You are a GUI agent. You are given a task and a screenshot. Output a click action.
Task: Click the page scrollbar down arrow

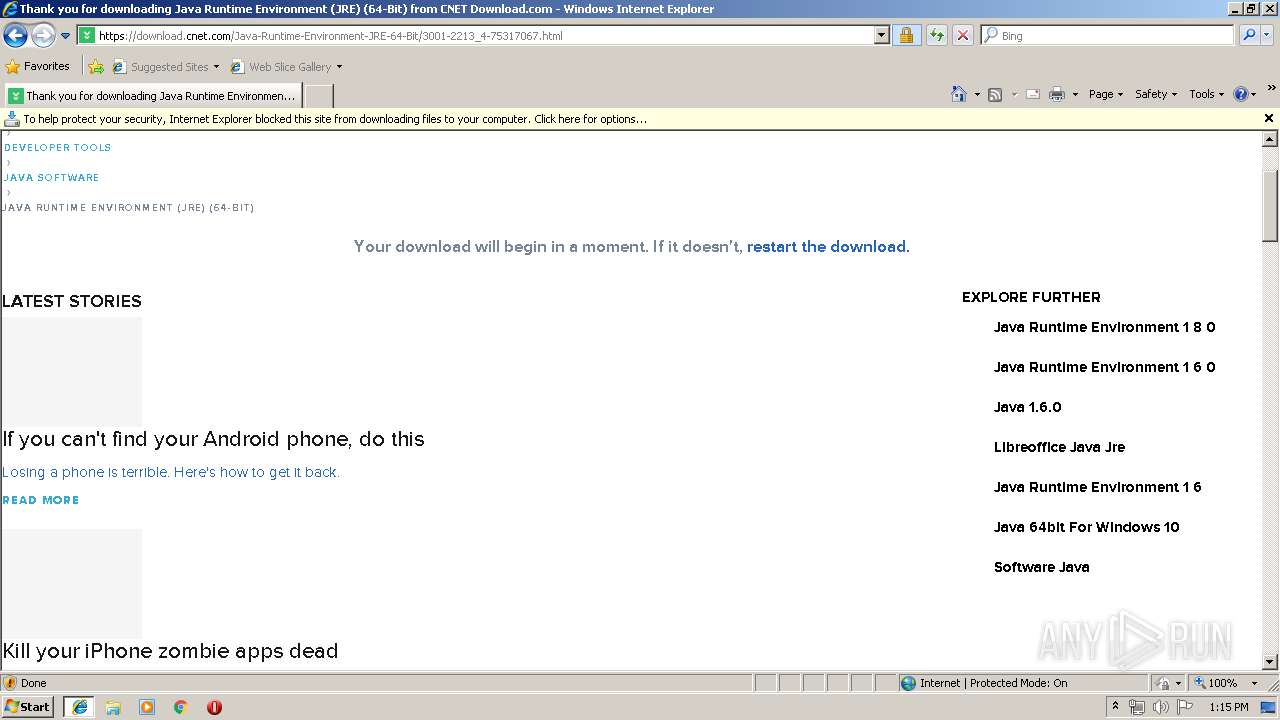tap(1270, 662)
